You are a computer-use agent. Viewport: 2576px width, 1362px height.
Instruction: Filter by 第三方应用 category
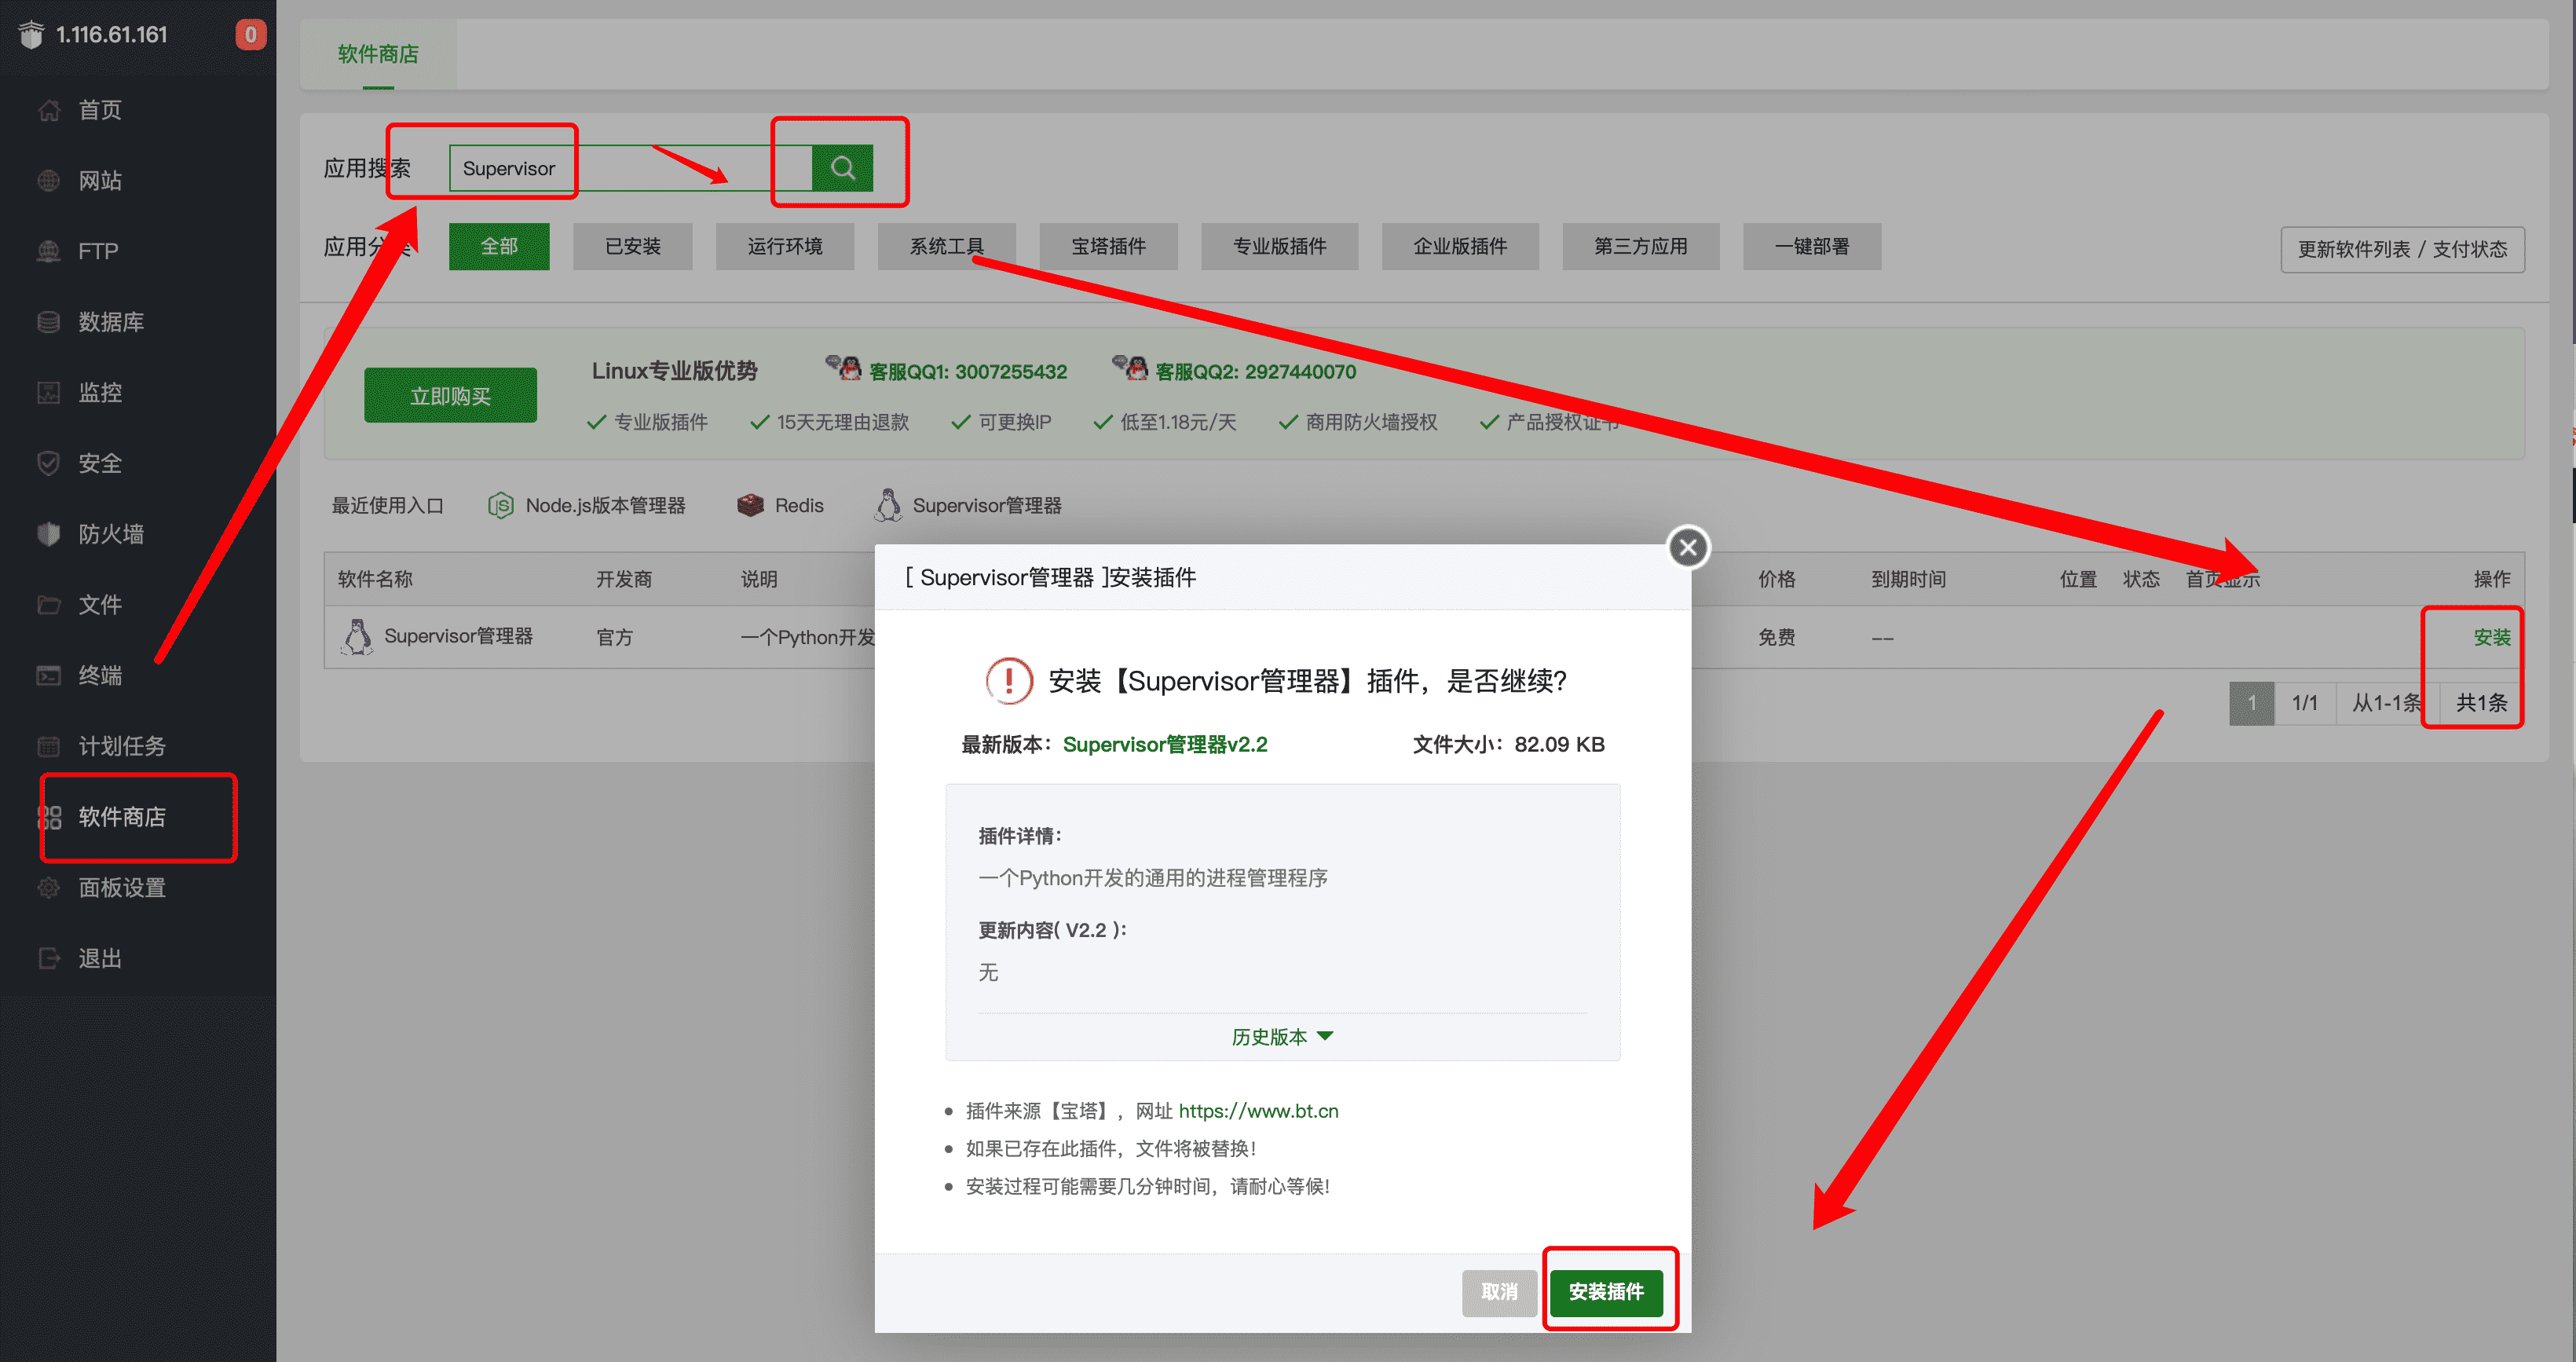coord(1641,246)
